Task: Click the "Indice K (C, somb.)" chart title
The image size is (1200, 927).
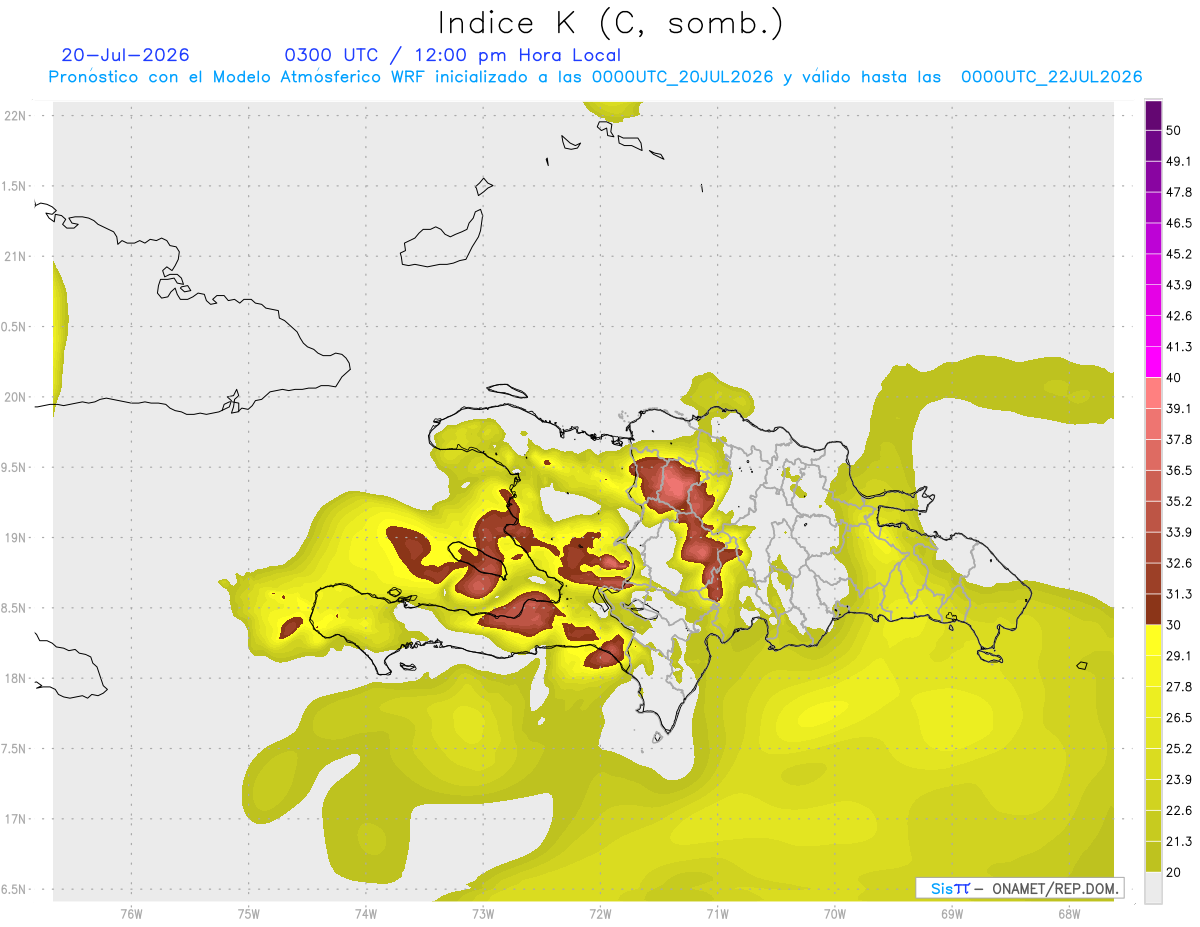Action: [x=610, y=23]
